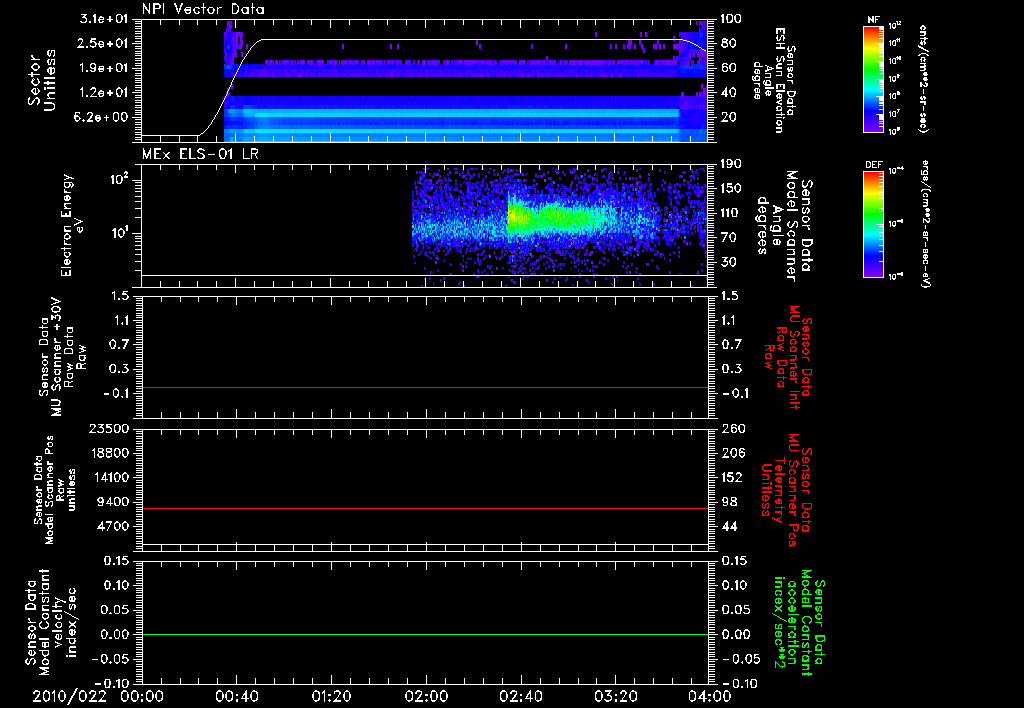The width and height of the screenshot is (1024, 708).
Task: Click the 'Electron Energy eV' axis label
Action: point(72,225)
